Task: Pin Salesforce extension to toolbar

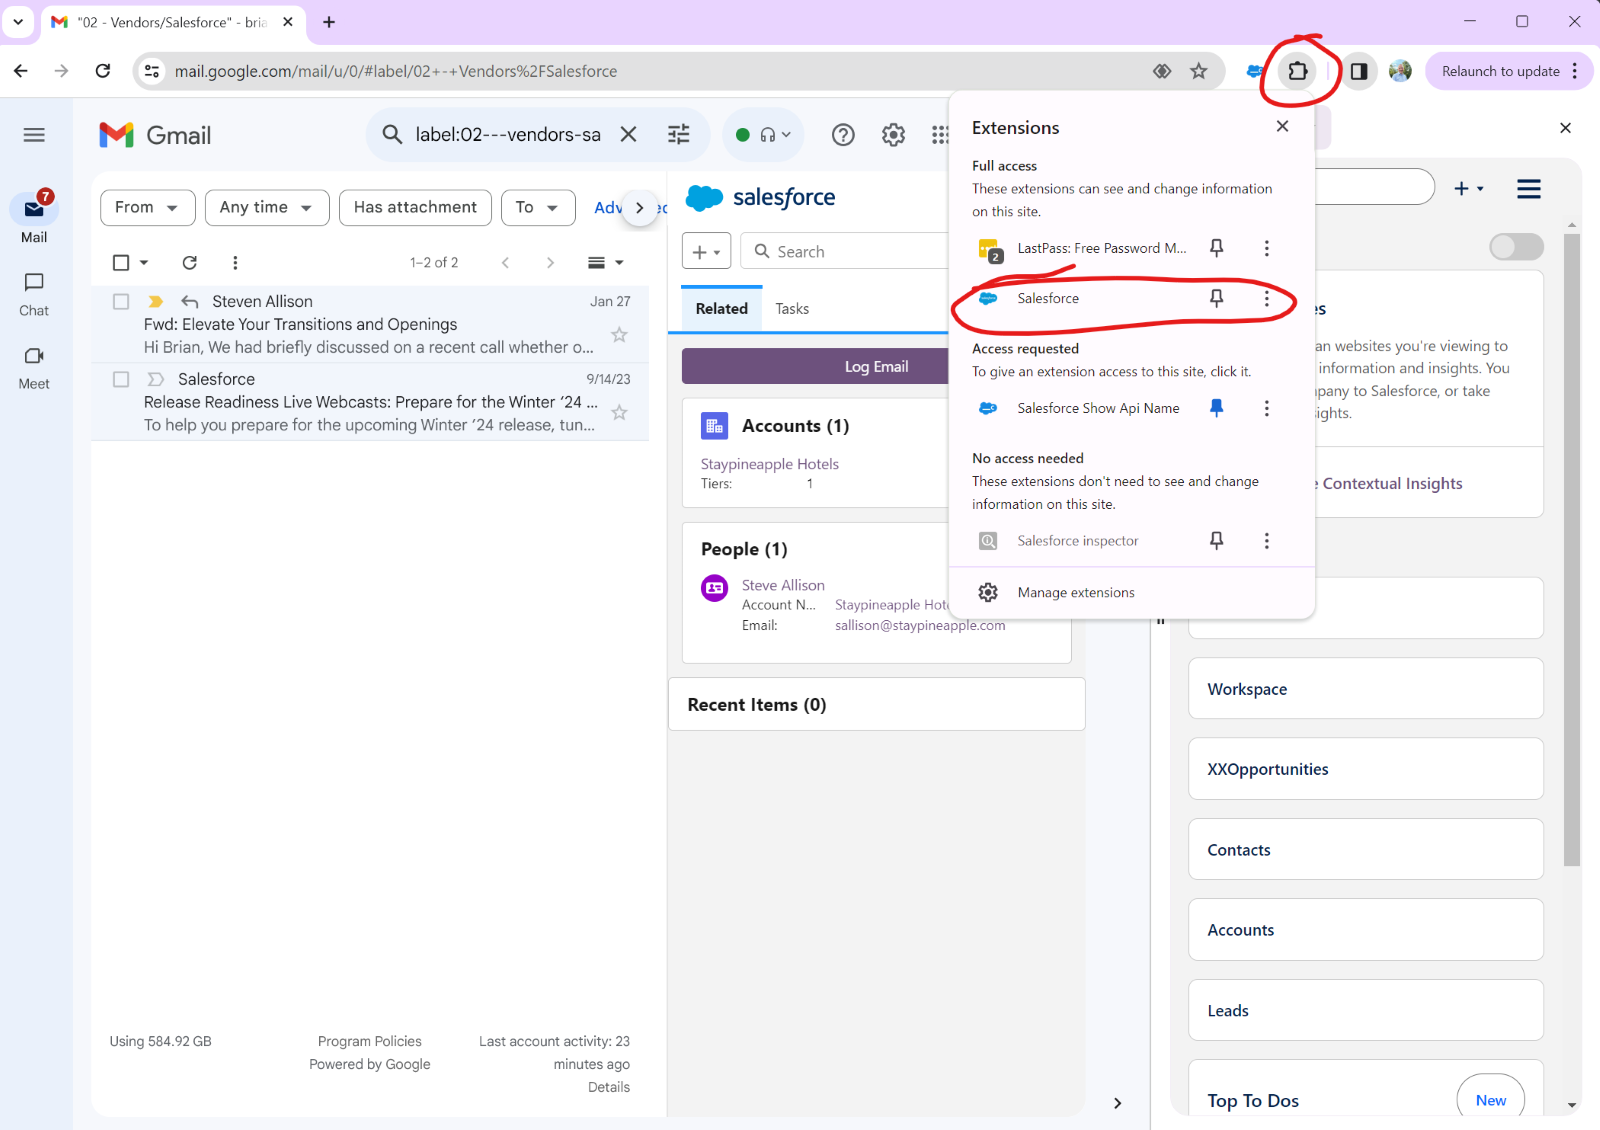Action: coord(1217,298)
